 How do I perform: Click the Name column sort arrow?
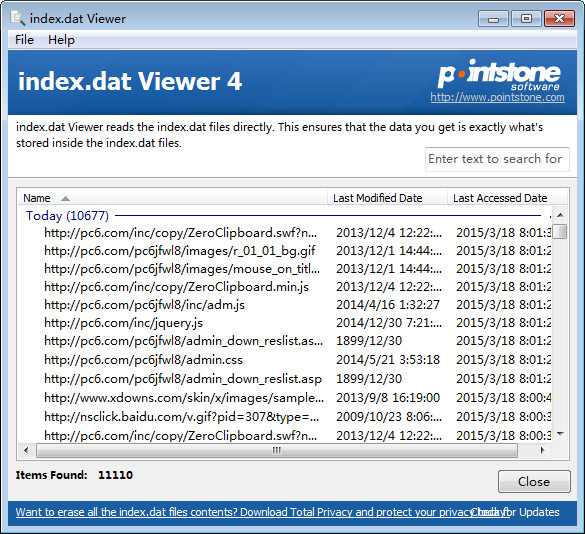65,199
